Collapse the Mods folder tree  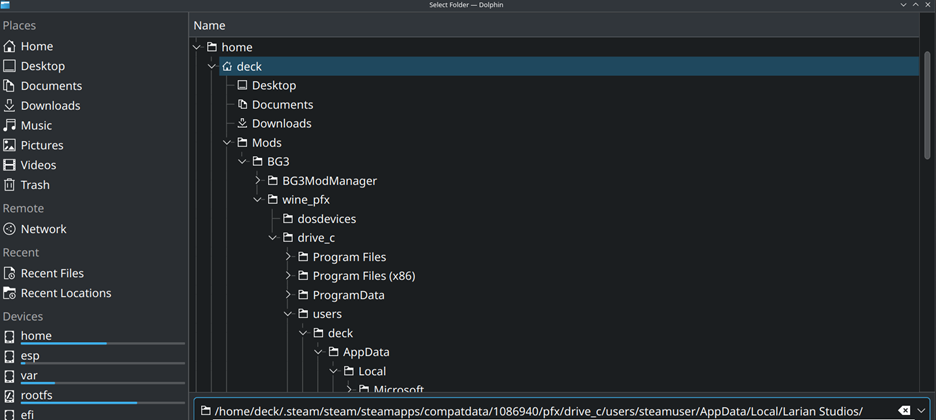[227, 143]
